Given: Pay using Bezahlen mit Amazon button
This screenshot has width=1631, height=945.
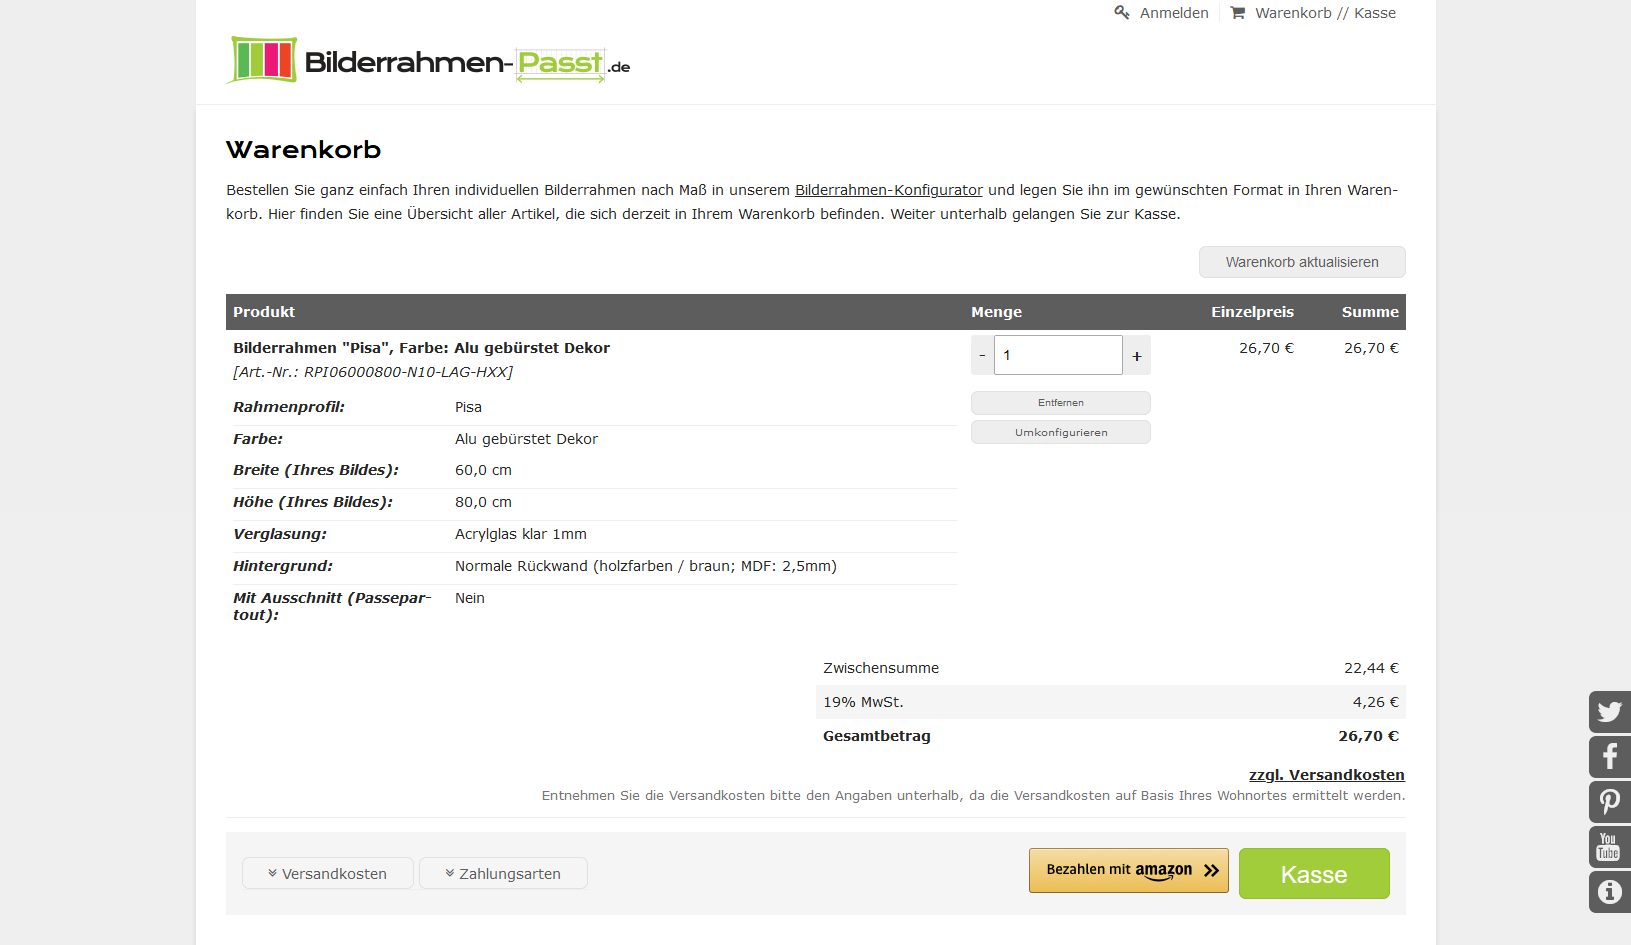Looking at the screenshot, I should [1128, 870].
